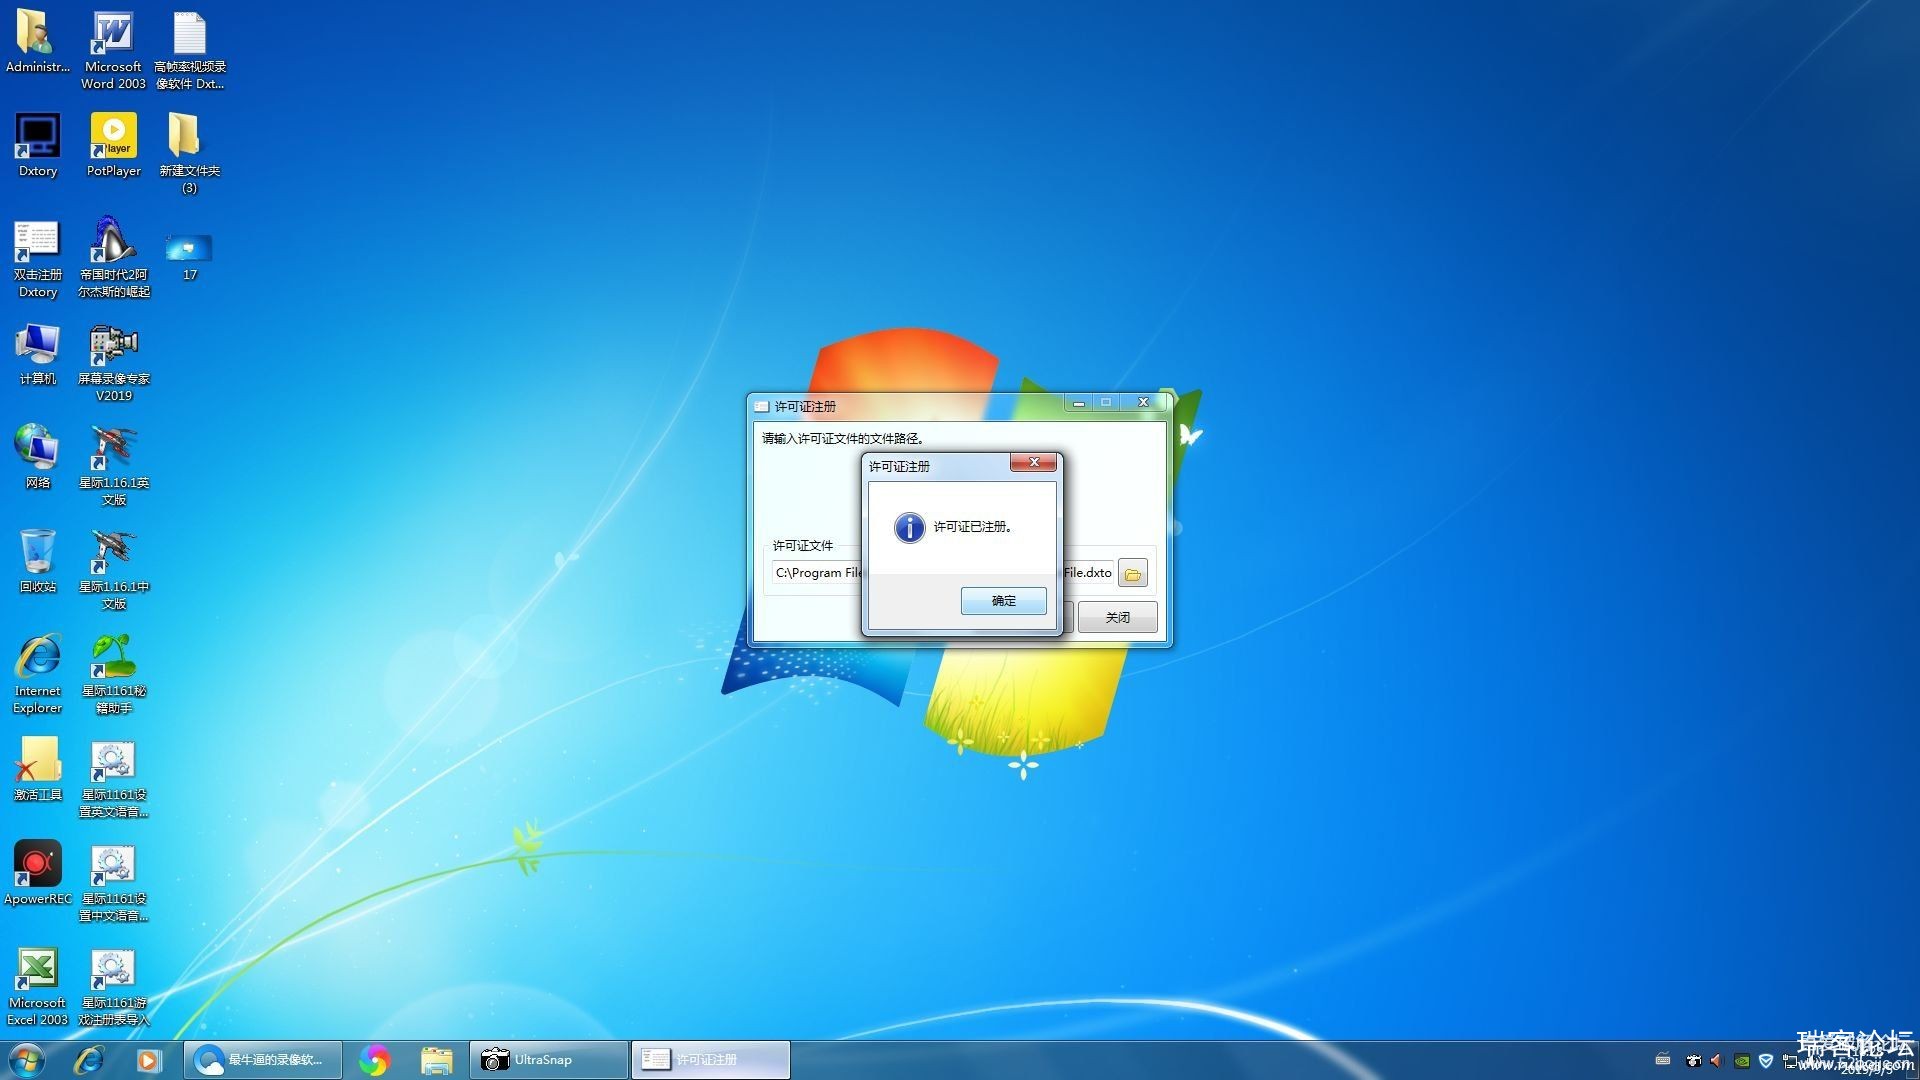Open the media player pinned taskbar icon
The width and height of the screenshot is (1920, 1080).
(148, 1060)
